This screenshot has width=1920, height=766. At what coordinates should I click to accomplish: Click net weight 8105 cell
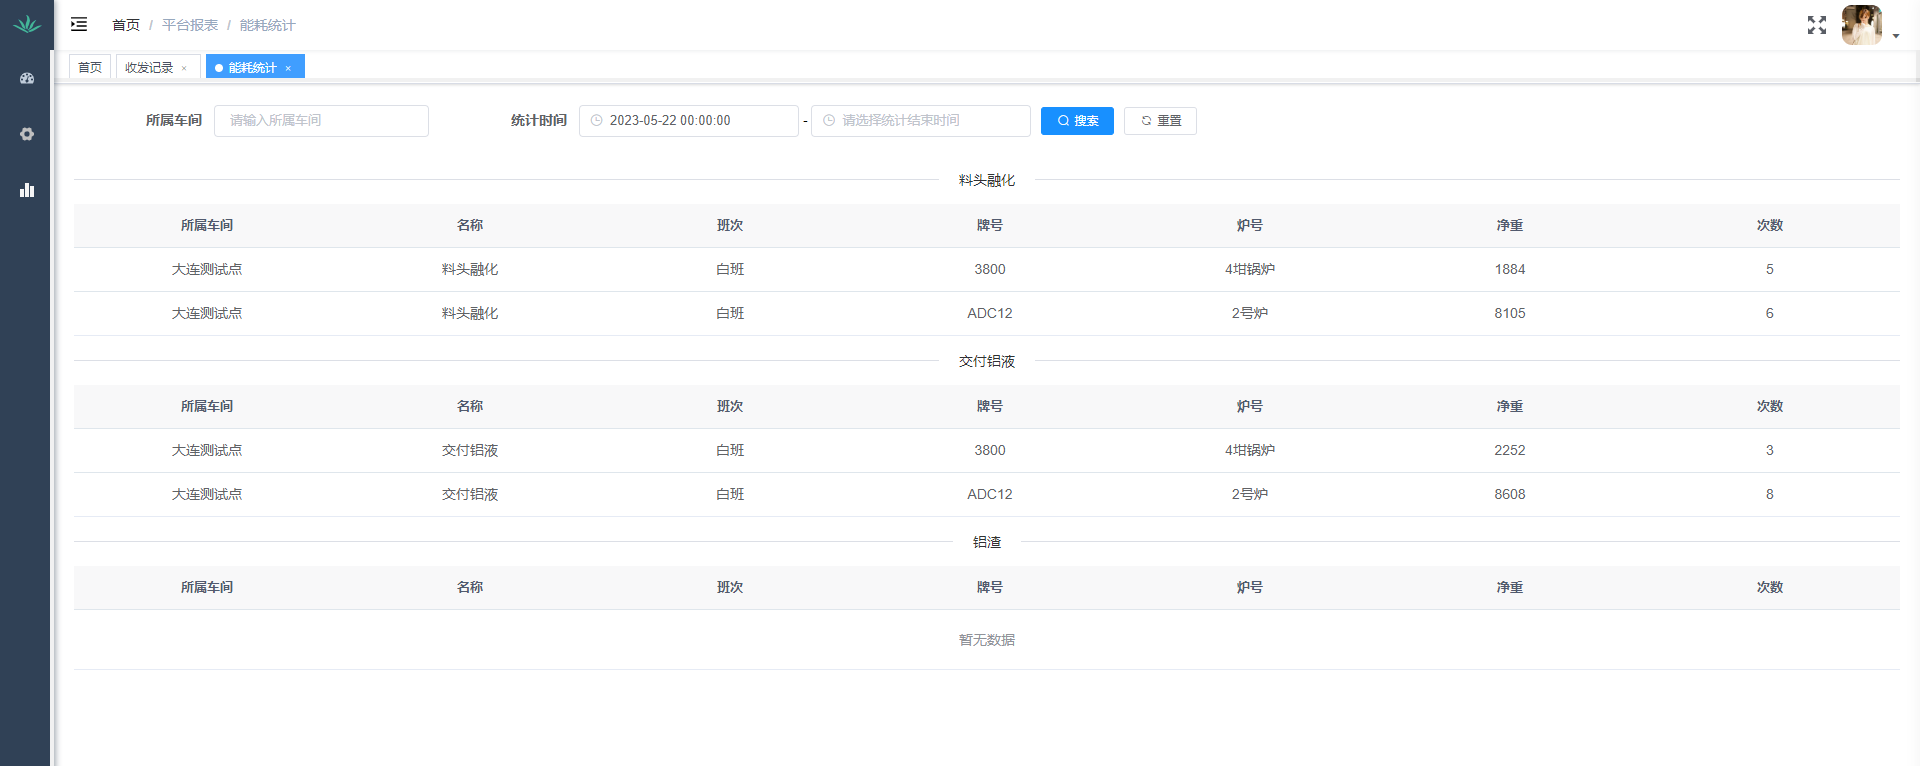pos(1510,314)
